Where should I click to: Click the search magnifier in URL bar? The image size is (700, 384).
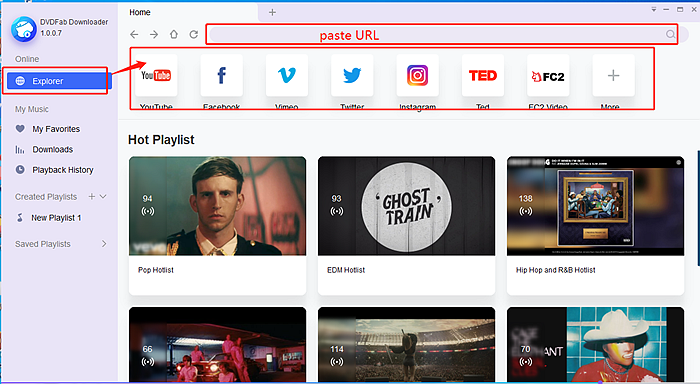pyautogui.click(x=670, y=34)
